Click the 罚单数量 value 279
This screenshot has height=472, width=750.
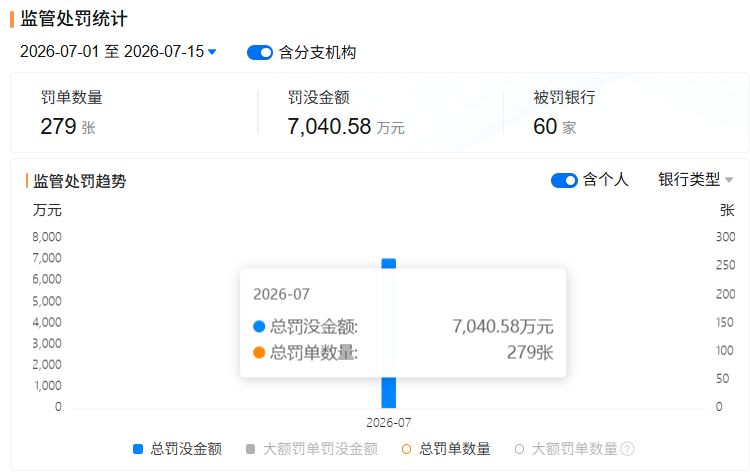click(x=58, y=127)
